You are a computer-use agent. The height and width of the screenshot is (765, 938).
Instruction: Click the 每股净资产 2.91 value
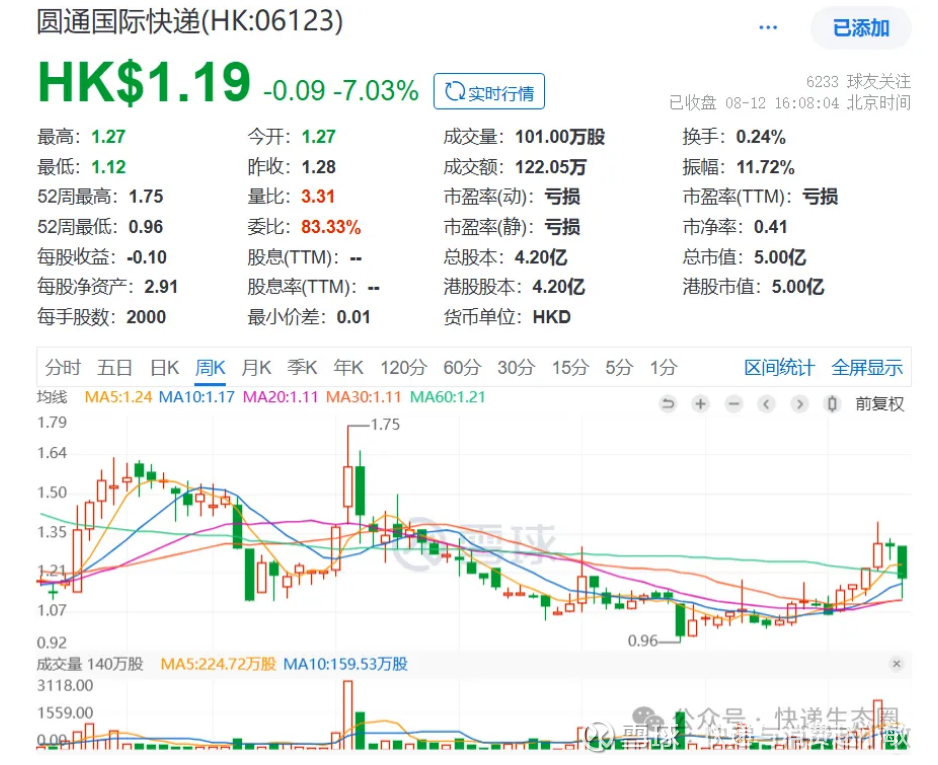coord(161,287)
